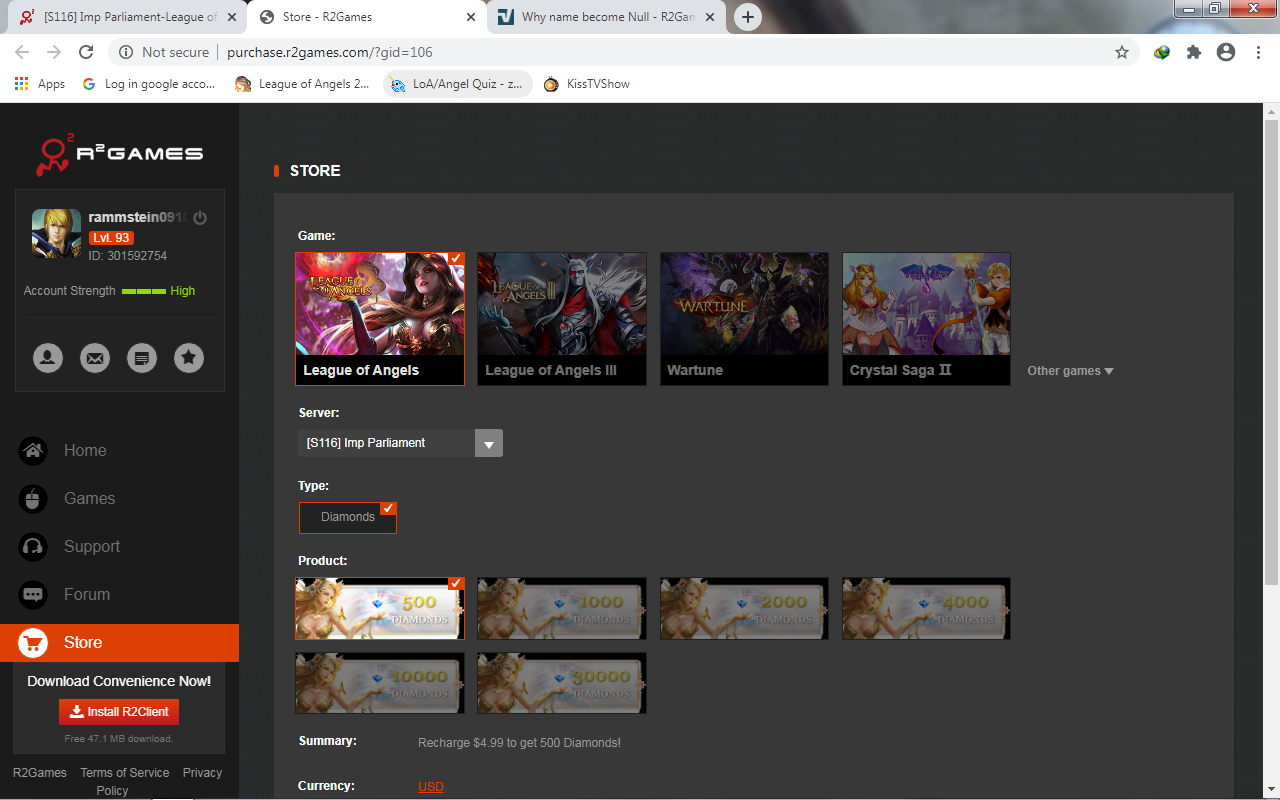Click the R2Games logo

(x=120, y=153)
